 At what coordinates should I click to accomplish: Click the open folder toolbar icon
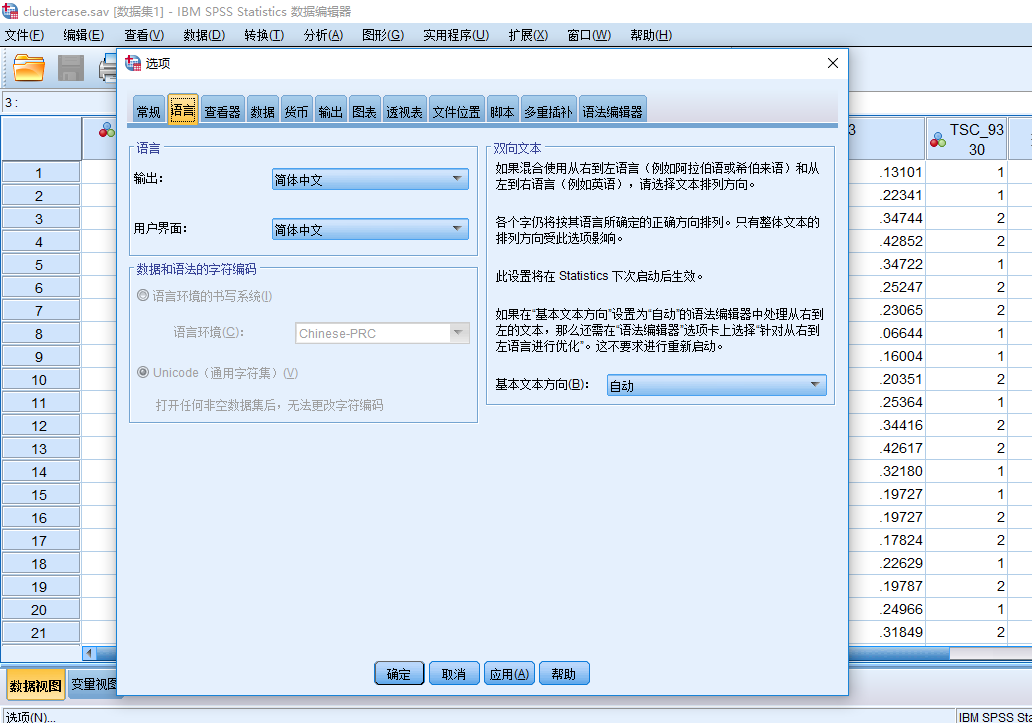29,68
